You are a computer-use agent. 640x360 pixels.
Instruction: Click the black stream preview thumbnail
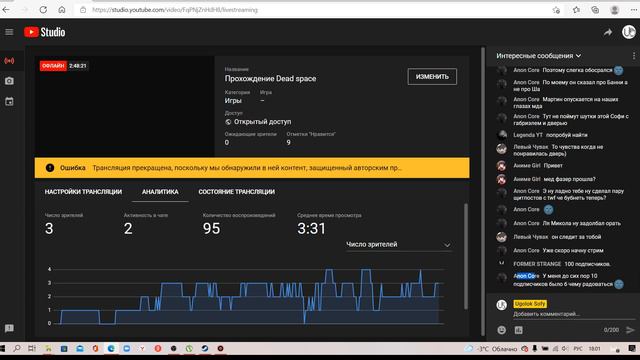point(124,106)
